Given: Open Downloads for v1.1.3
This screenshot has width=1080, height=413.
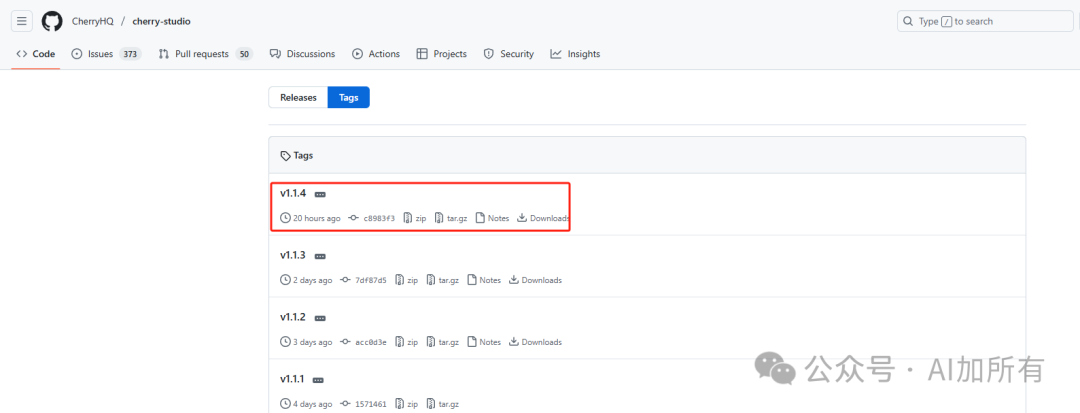Looking at the screenshot, I should [535, 280].
